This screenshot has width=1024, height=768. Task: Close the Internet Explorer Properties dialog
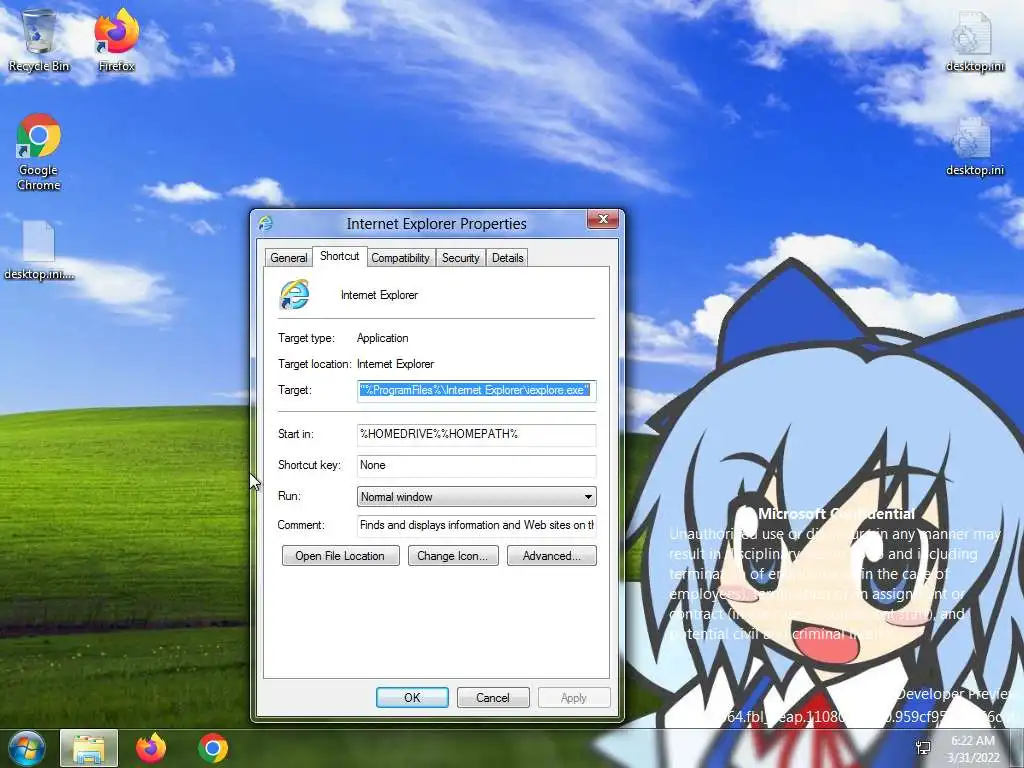[603, 219]
